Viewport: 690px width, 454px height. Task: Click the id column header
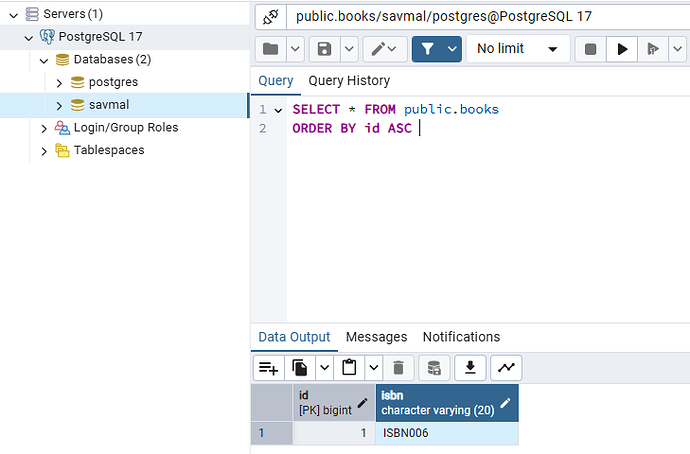pos(334,403)
